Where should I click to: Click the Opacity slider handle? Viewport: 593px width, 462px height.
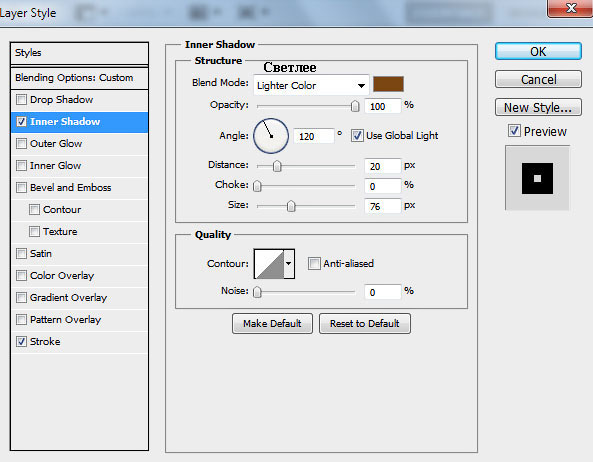point(355,106)
